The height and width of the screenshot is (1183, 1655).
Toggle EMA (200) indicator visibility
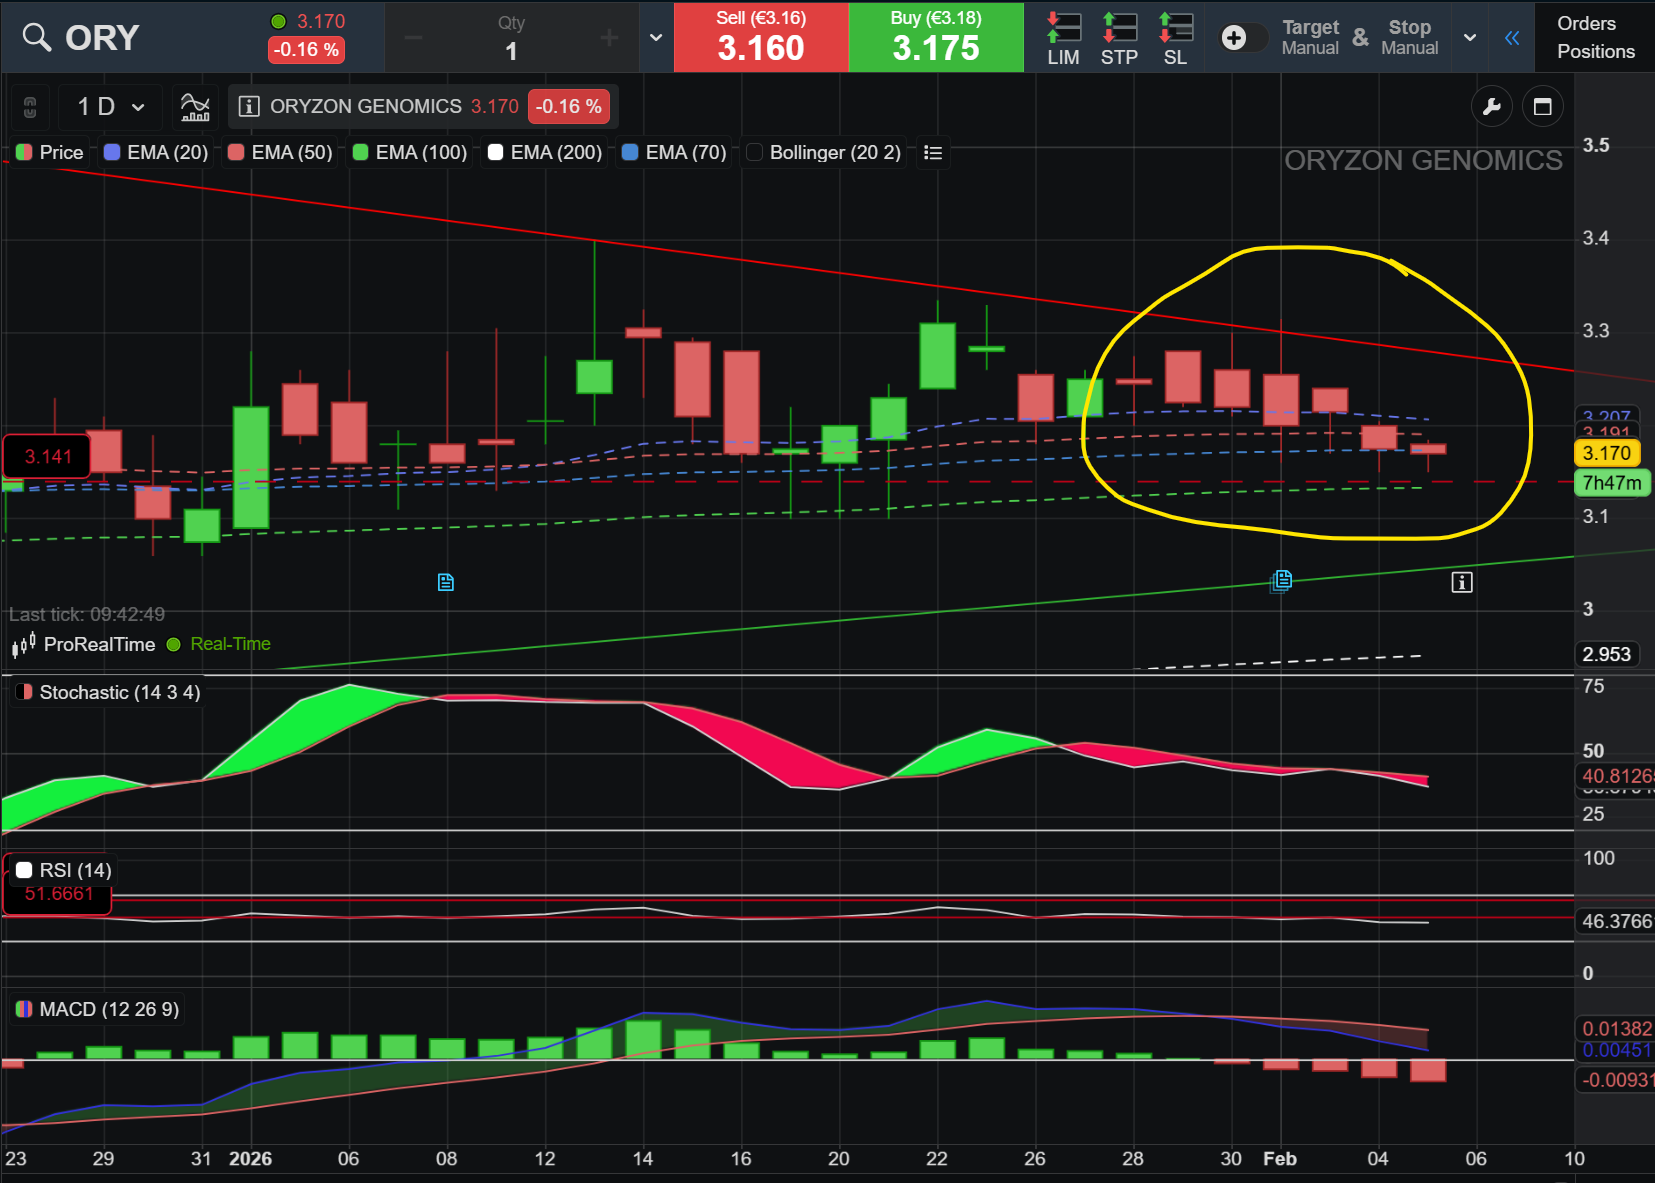coord(495,152)
